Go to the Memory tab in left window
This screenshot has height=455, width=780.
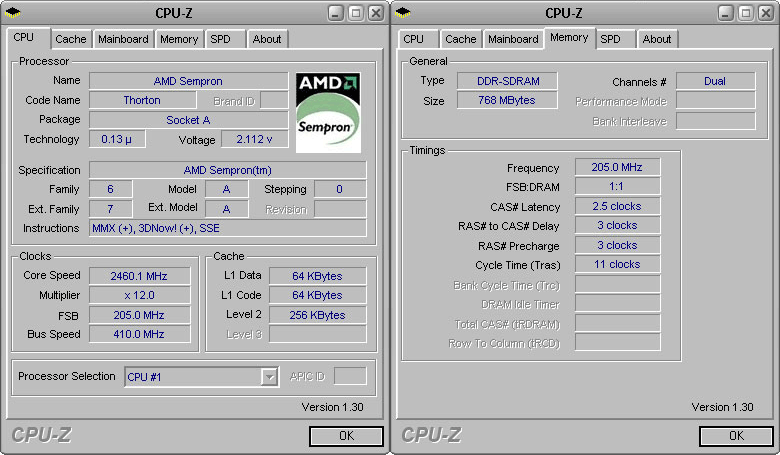tap(179, 39)
